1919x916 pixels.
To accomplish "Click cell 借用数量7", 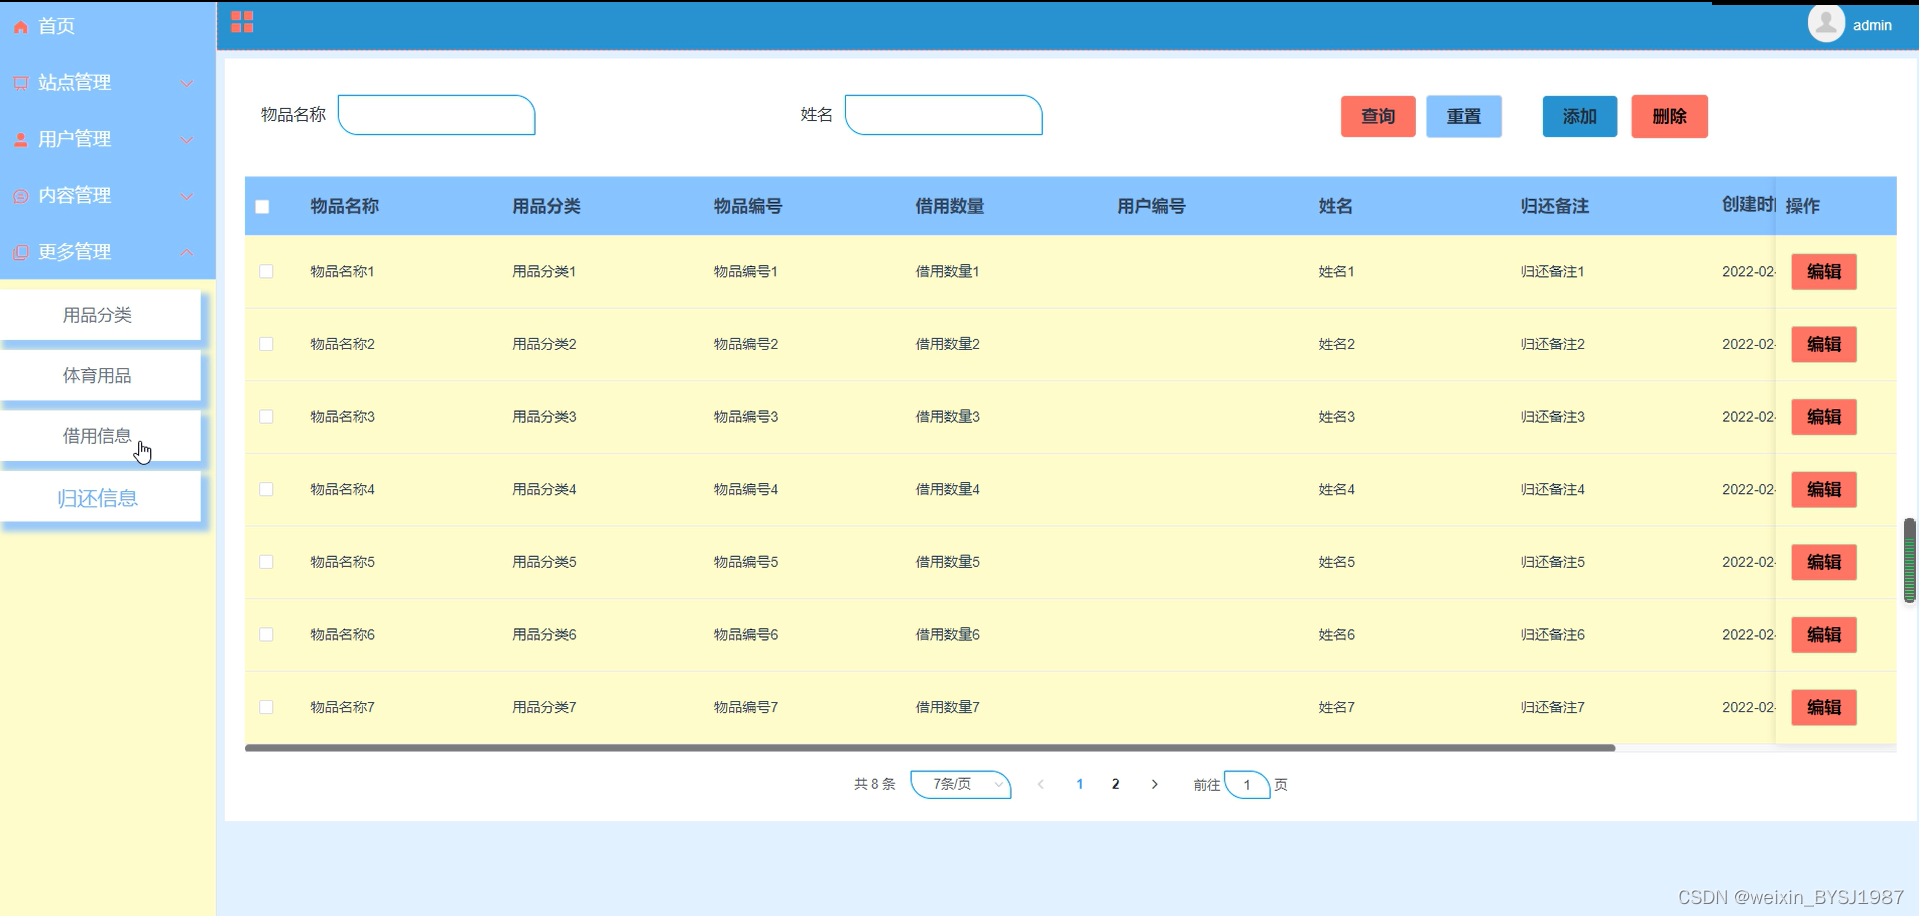I will (x=948, y=707).
